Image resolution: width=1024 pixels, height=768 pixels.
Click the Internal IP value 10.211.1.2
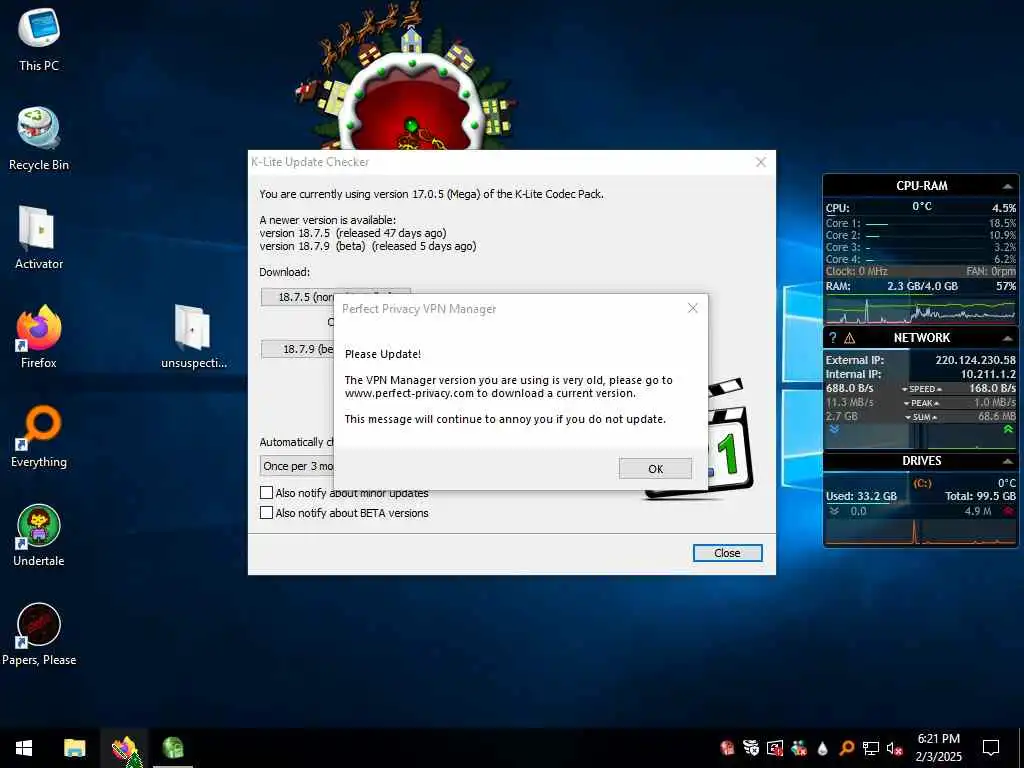click(987, 374)
